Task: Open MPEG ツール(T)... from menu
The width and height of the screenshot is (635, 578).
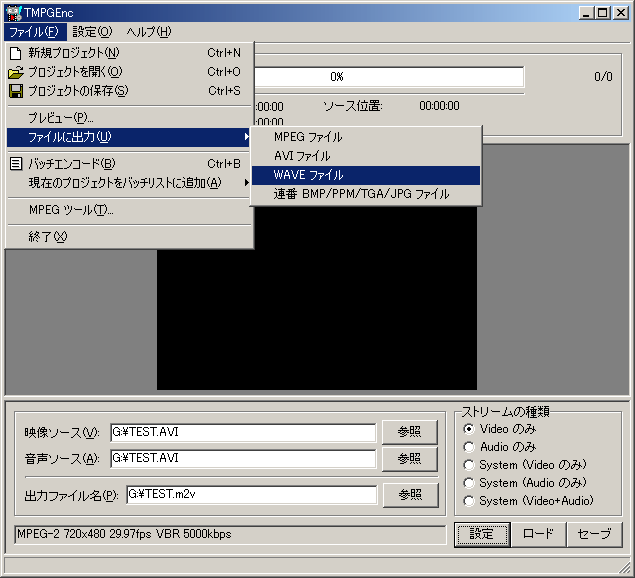Action: click(130, 210)
